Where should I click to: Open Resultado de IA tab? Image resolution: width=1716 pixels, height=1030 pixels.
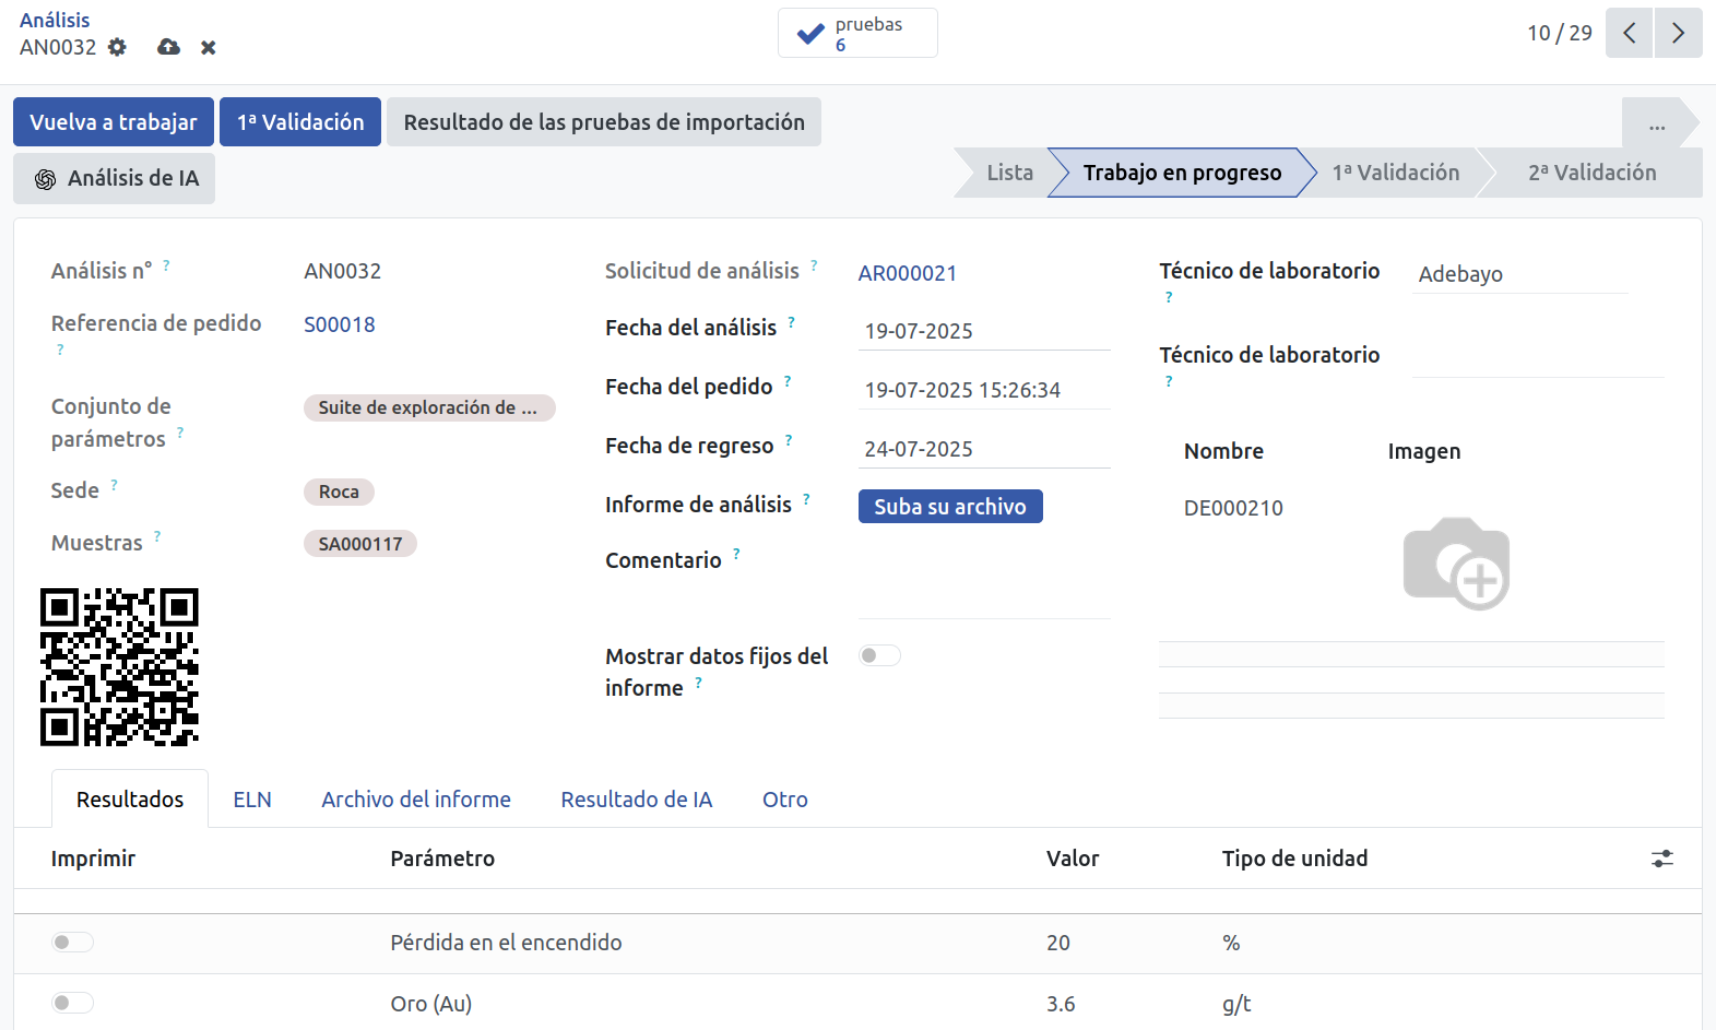click(636, 799)
